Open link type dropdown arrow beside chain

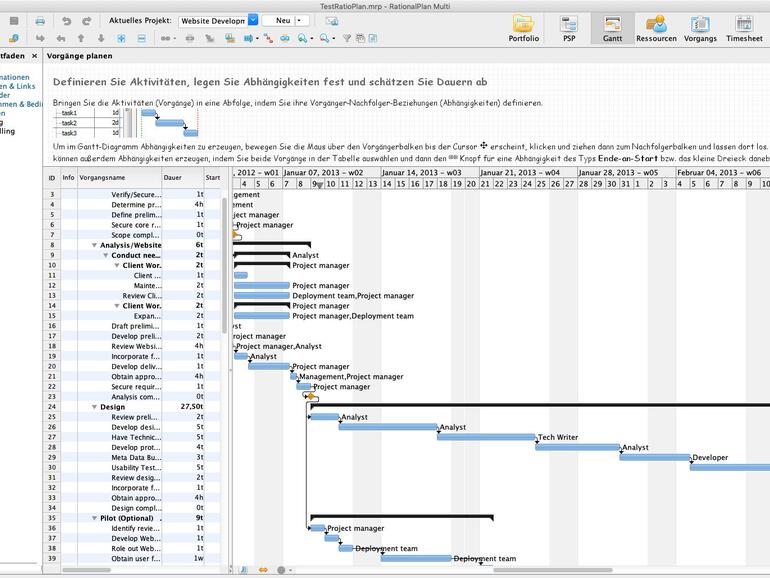[x=174, y=38]
